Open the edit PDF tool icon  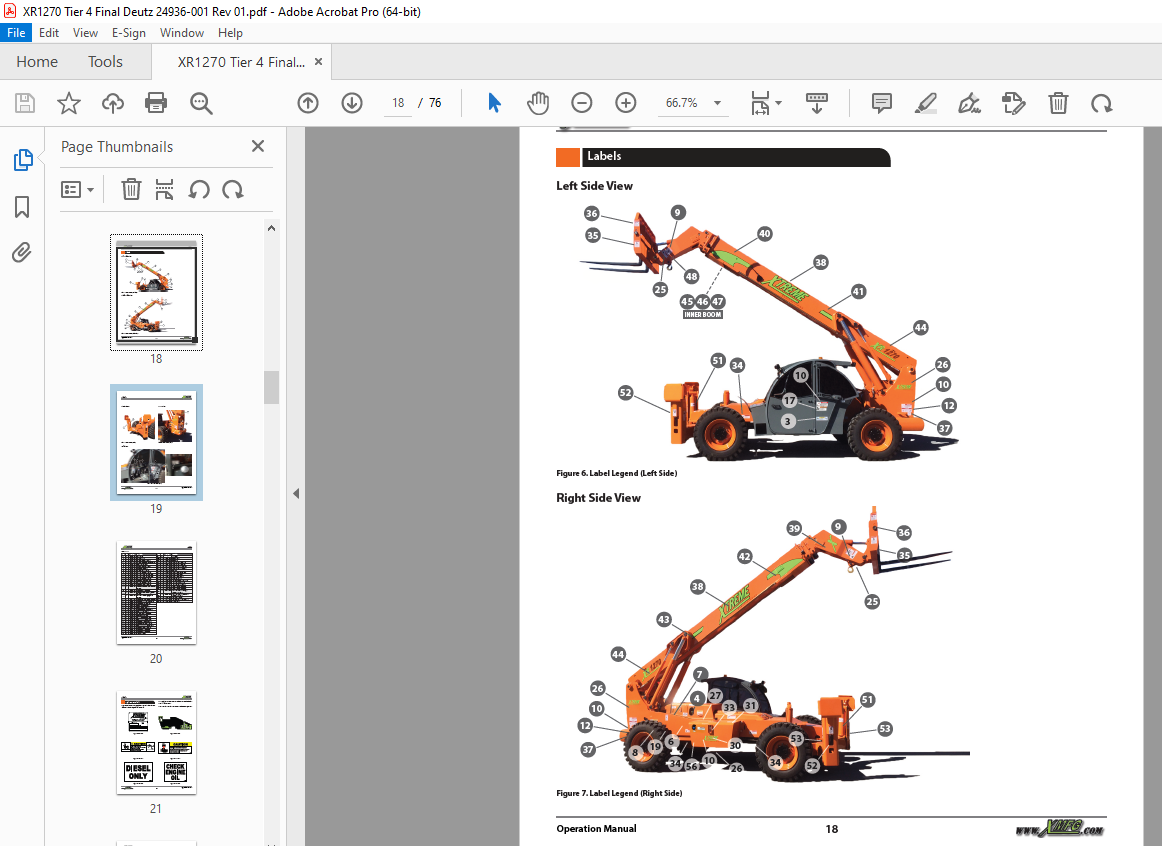(x=1013, y=103)
